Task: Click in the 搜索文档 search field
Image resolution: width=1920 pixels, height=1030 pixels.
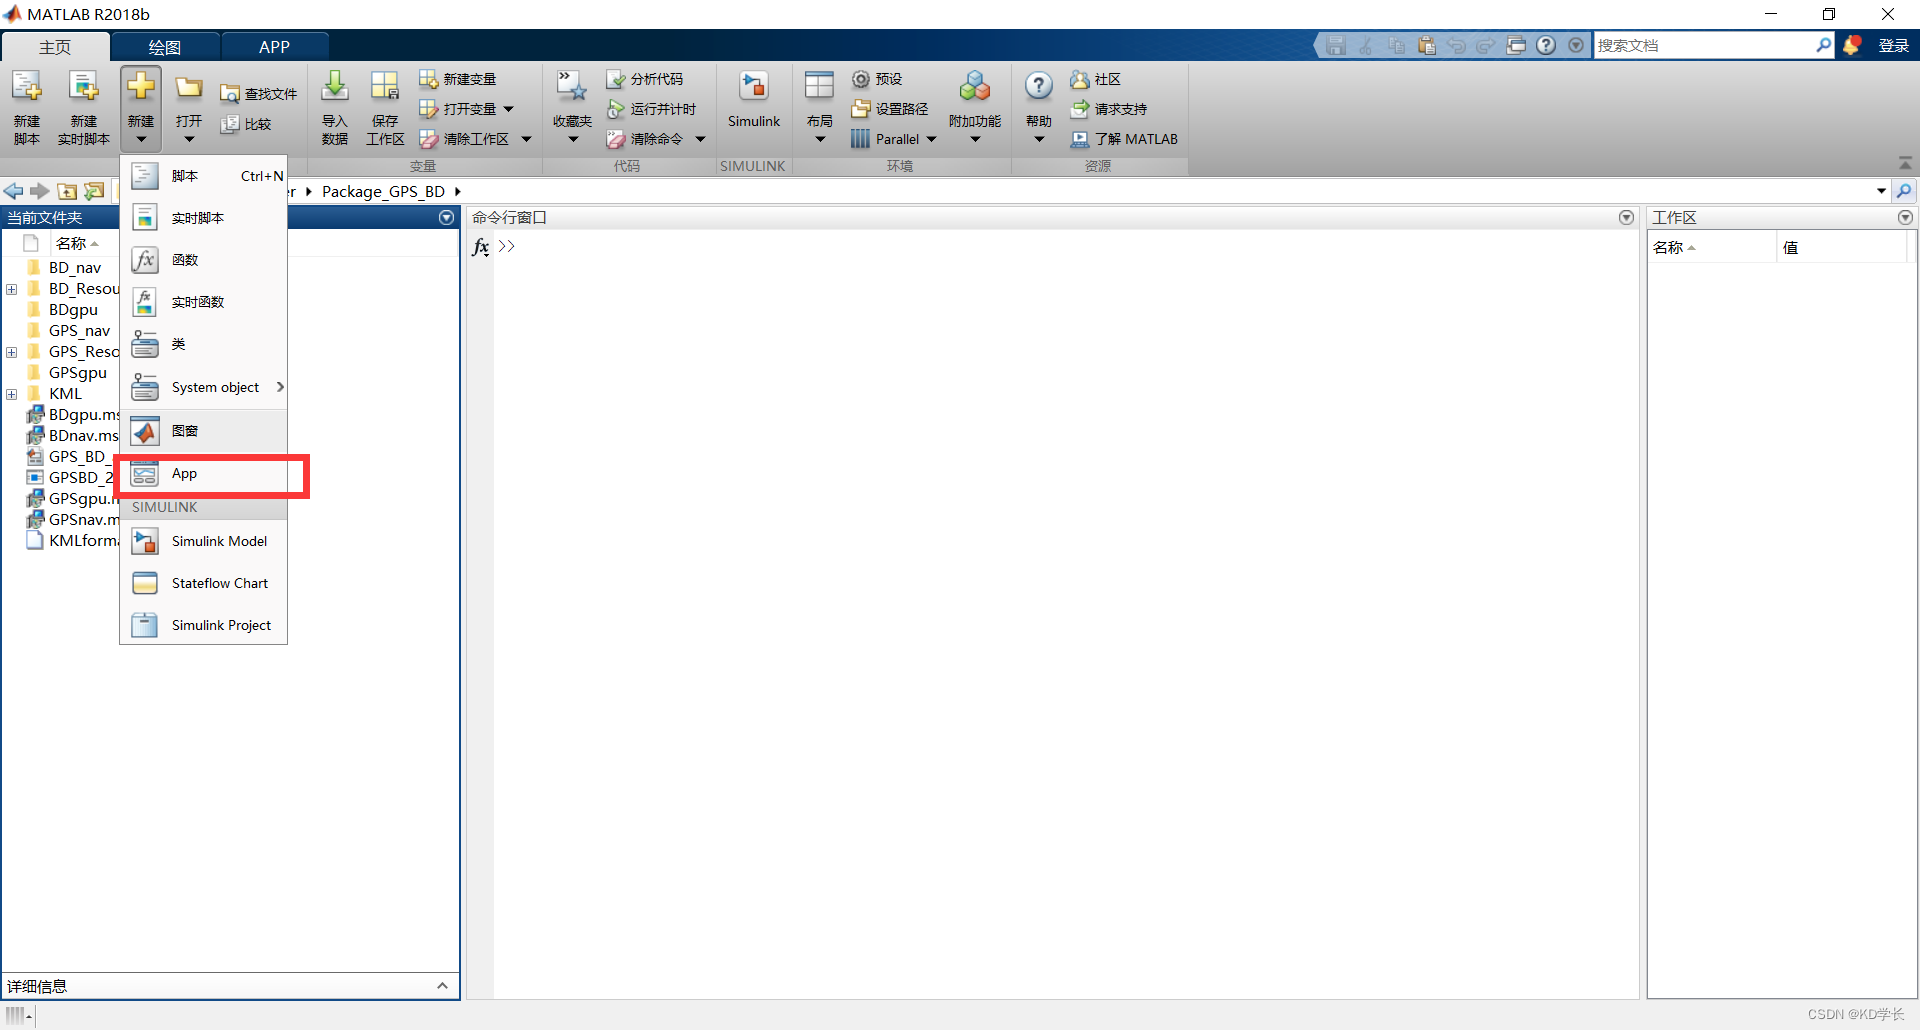Action: (x=1704, y=46)
